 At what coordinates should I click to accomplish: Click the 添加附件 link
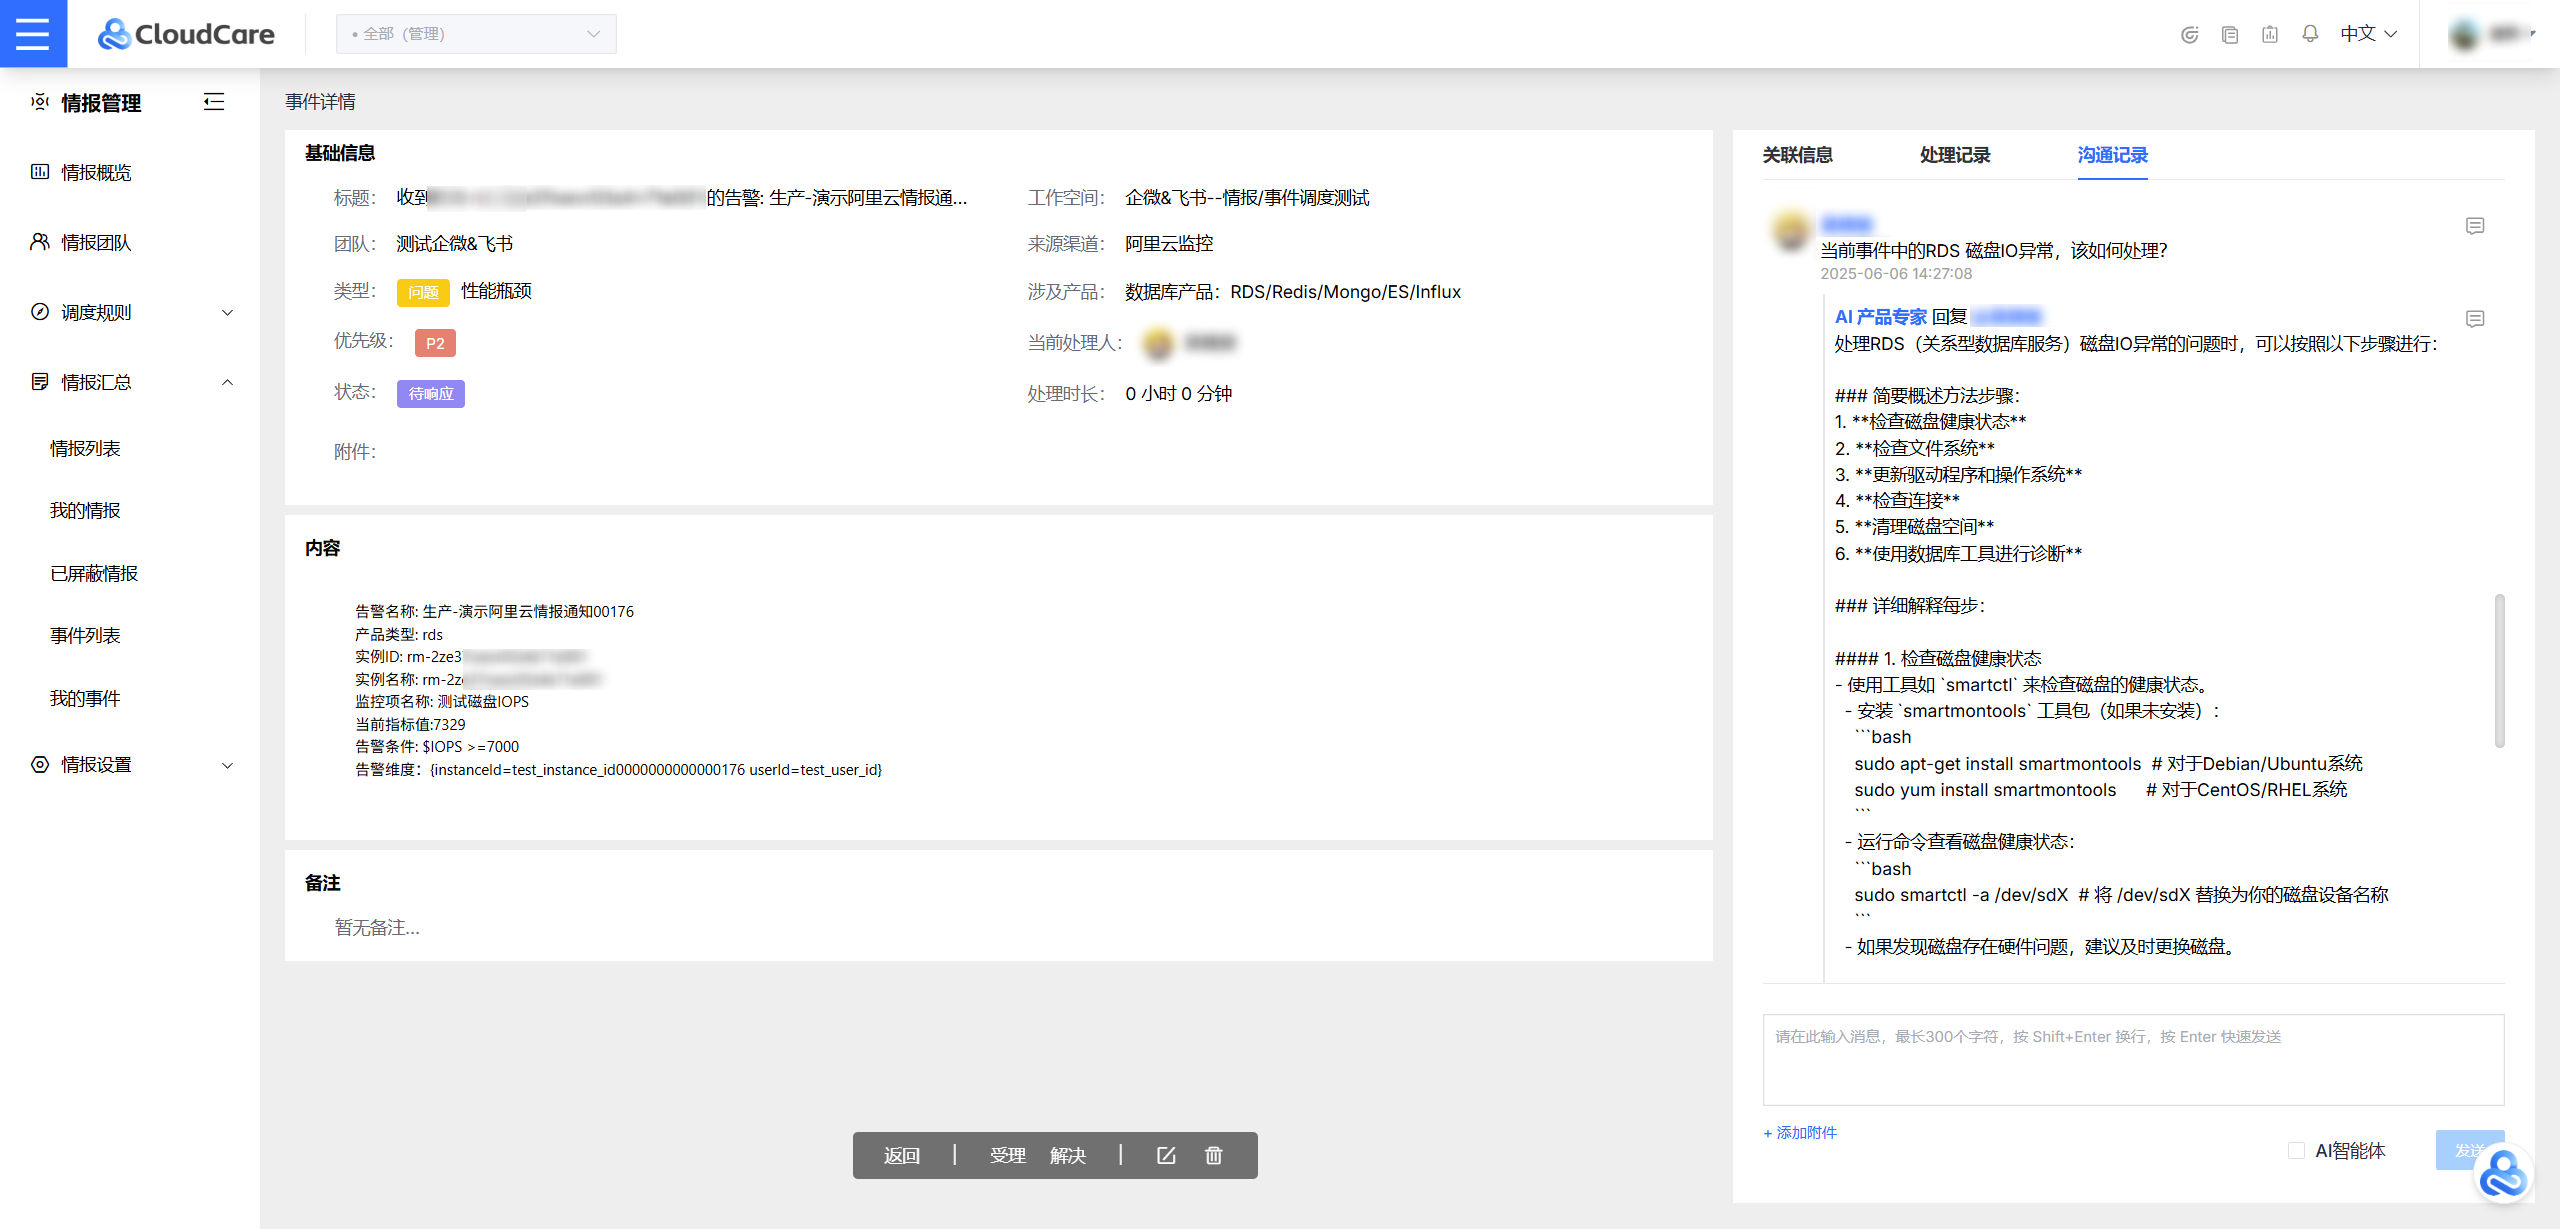tap(1800, 1132)
